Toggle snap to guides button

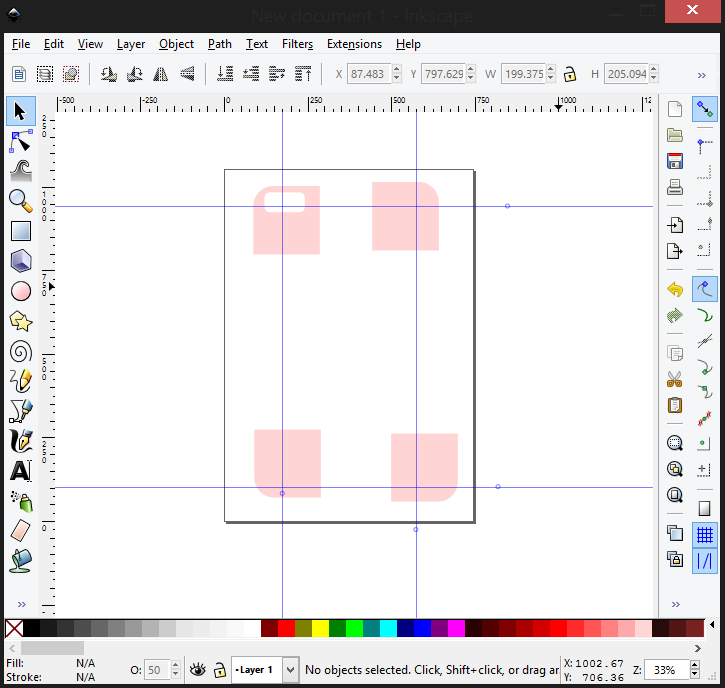click(705, 561)
